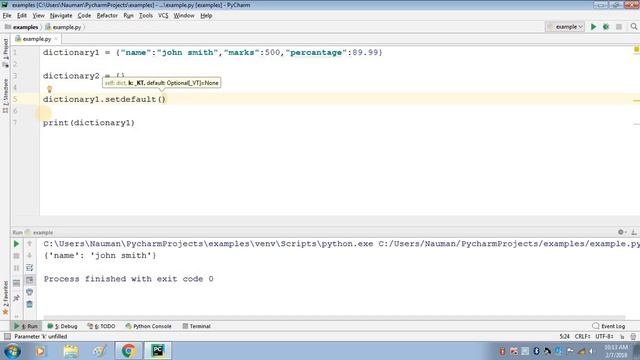Open the Tools menu
This screenshot has height=360, width=640.
pyautogui.click(x=146, y=16)
